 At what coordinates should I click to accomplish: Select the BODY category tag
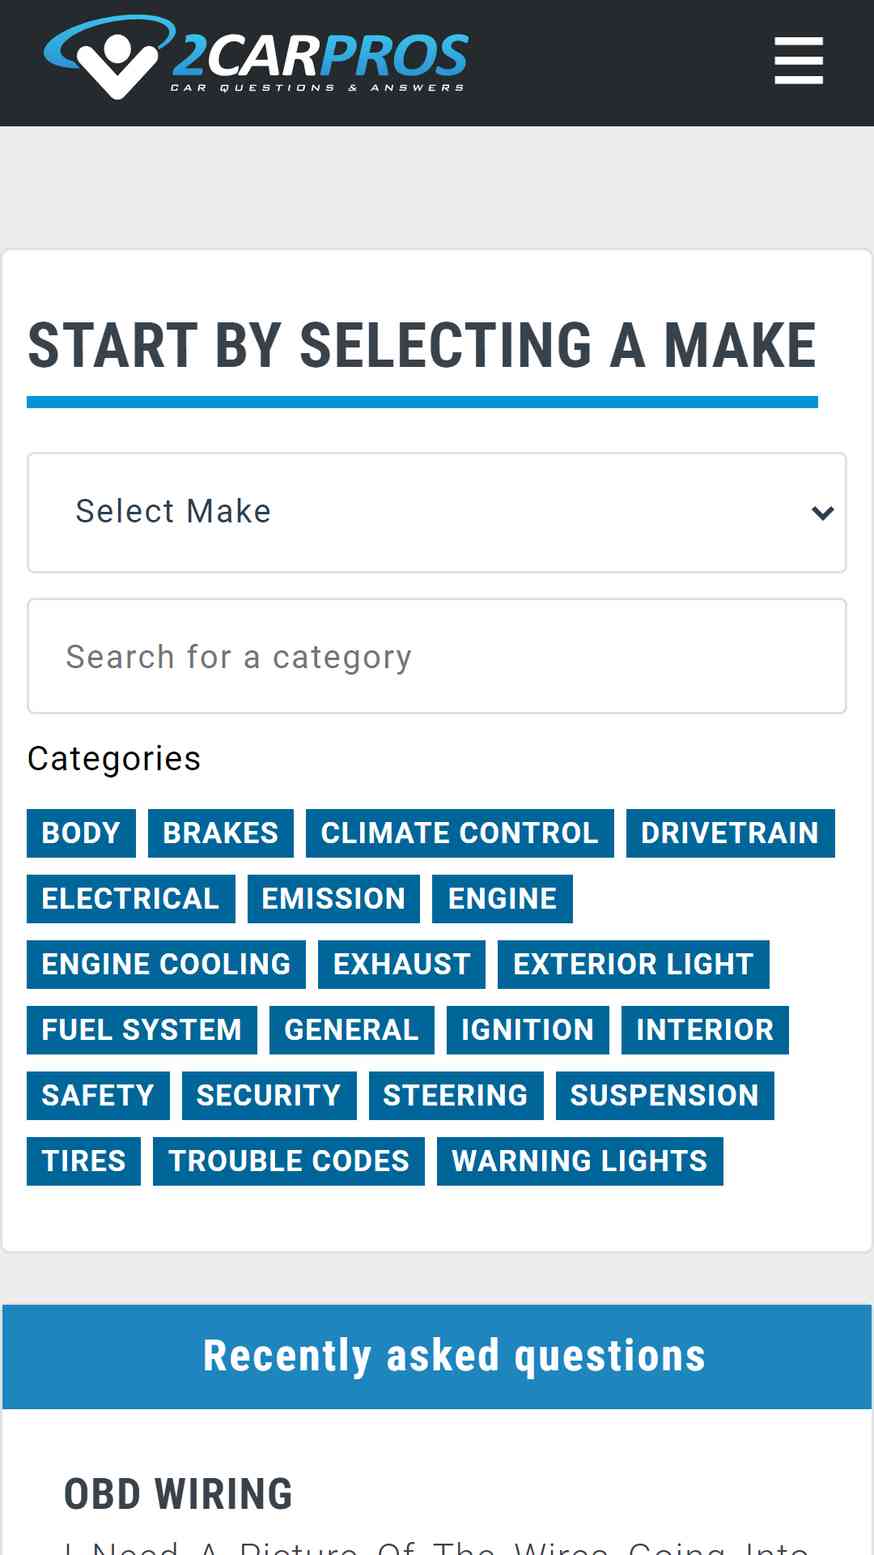pos(81,833)
